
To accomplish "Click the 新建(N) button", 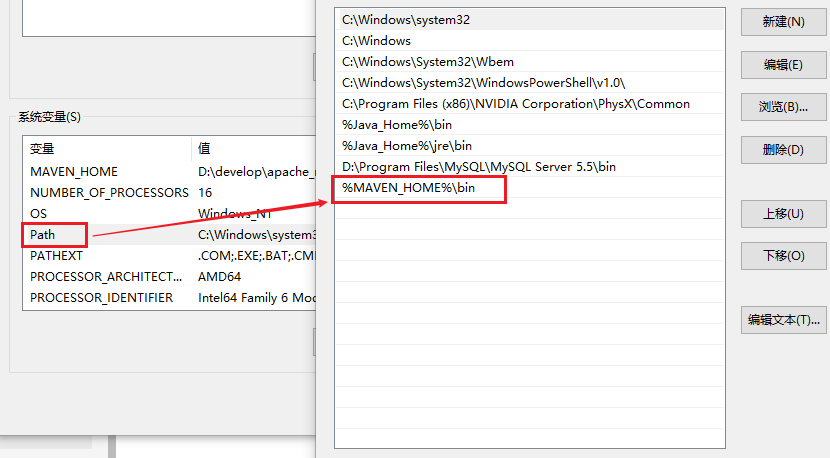I will [783, 22].
